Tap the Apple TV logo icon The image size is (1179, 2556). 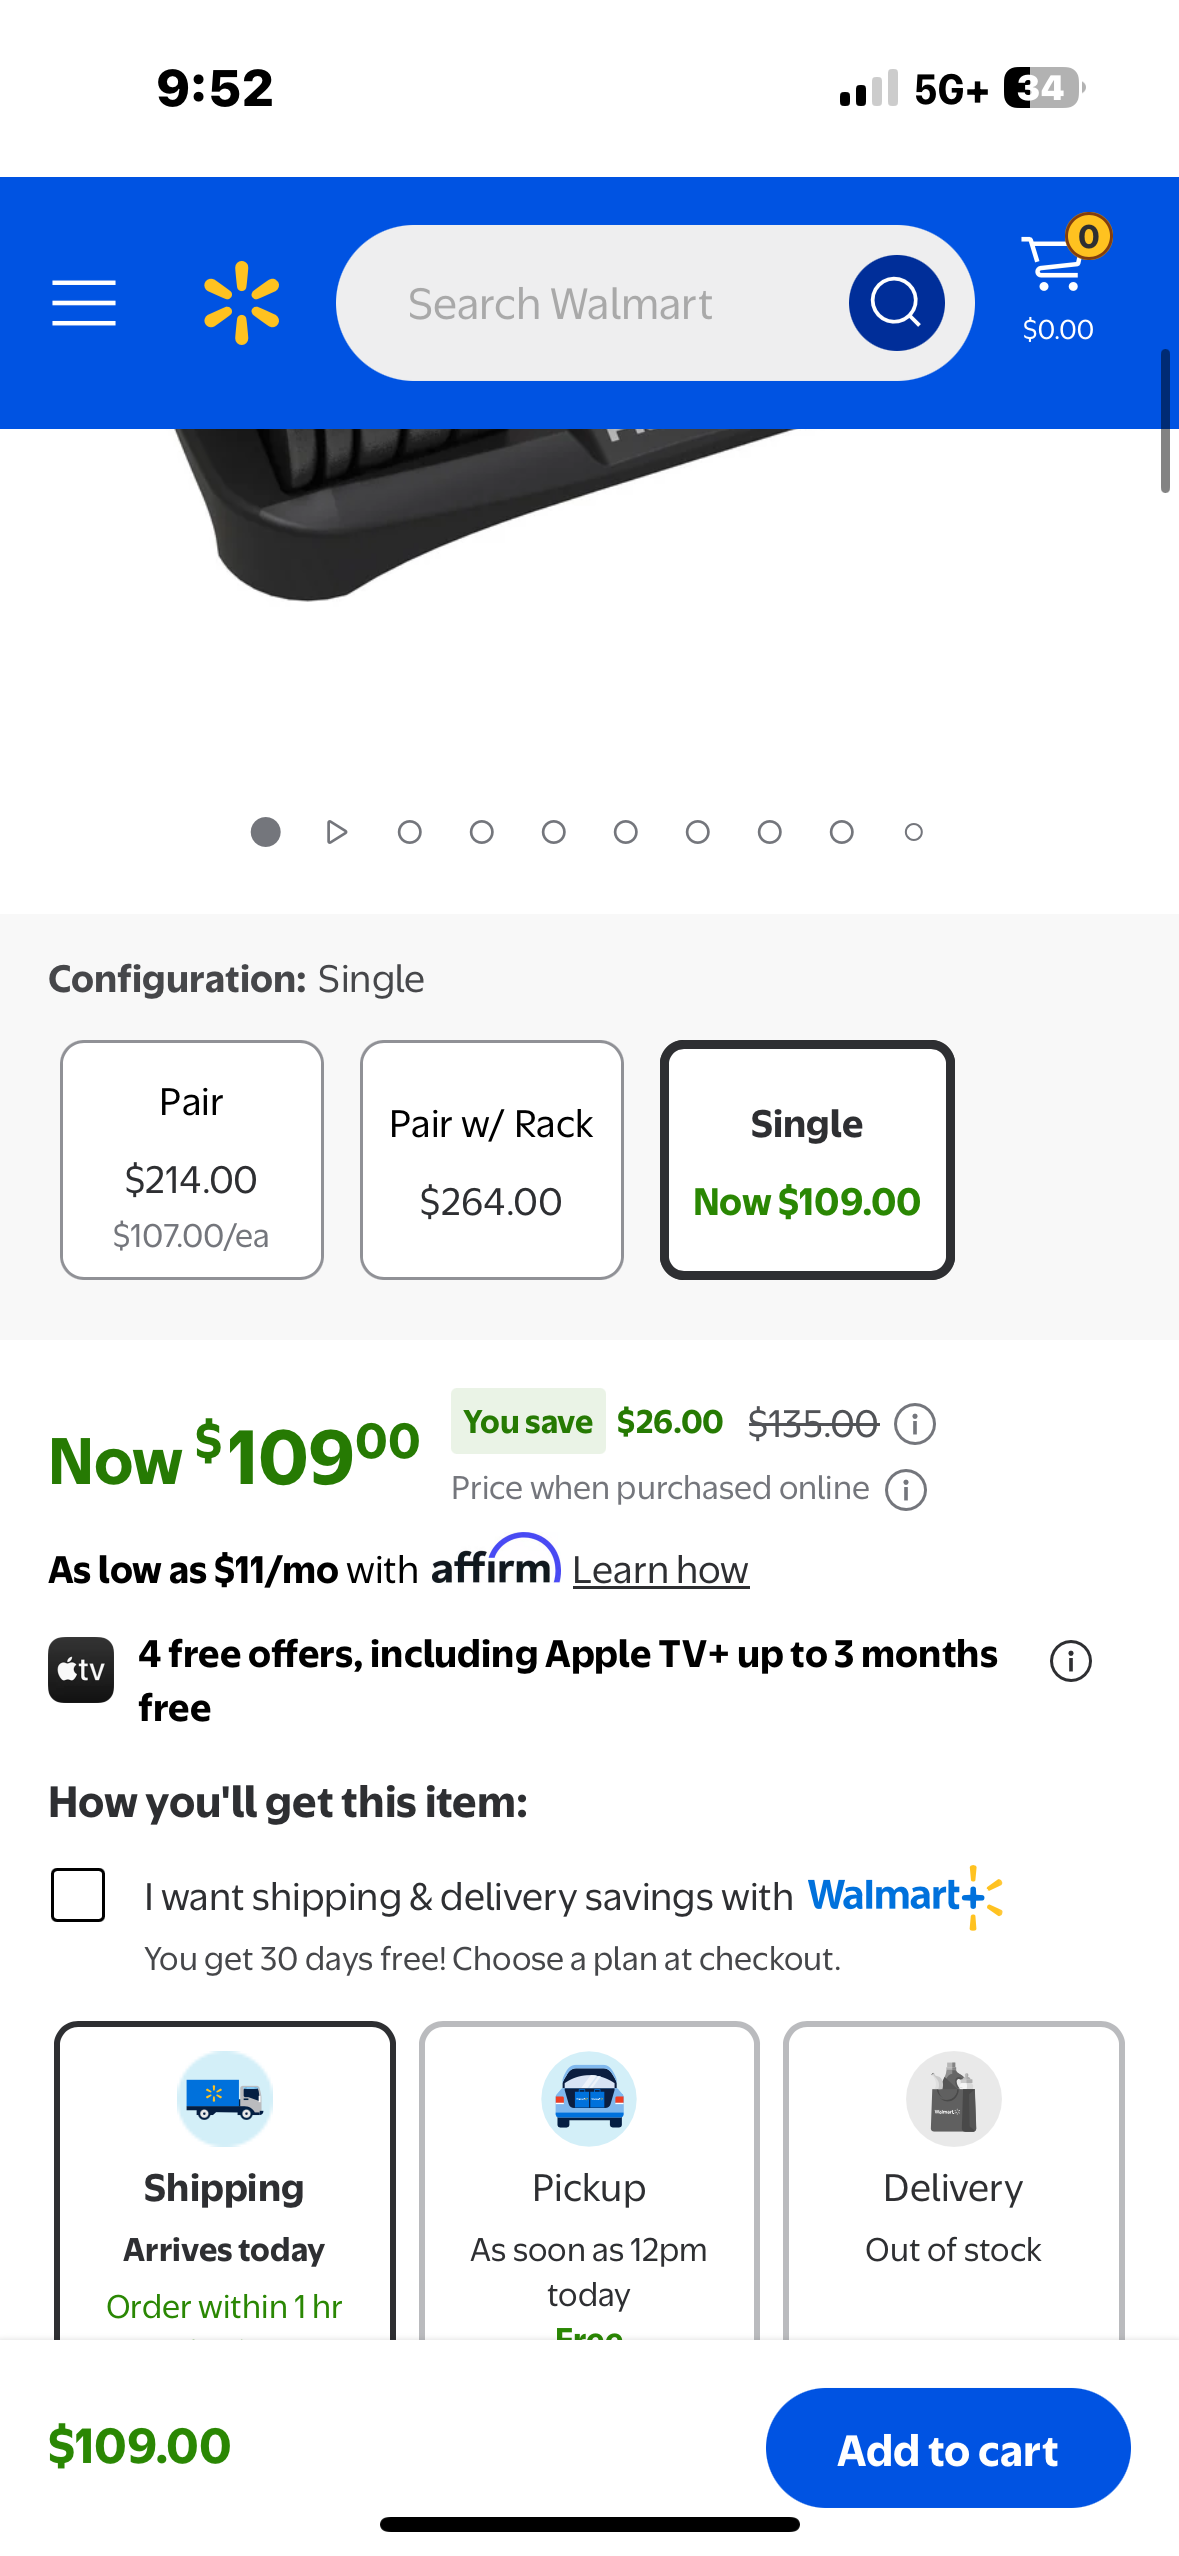(81, 1669)
